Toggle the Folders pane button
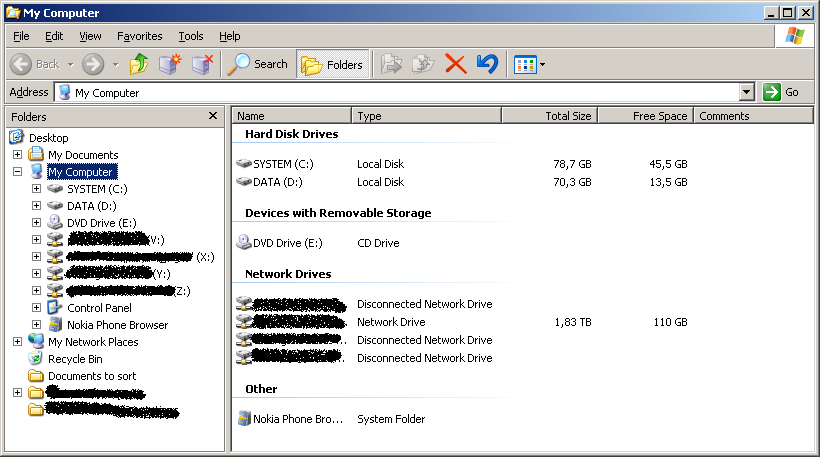The width and height of the screenshot is (820, 457). (x=333, y=64)
